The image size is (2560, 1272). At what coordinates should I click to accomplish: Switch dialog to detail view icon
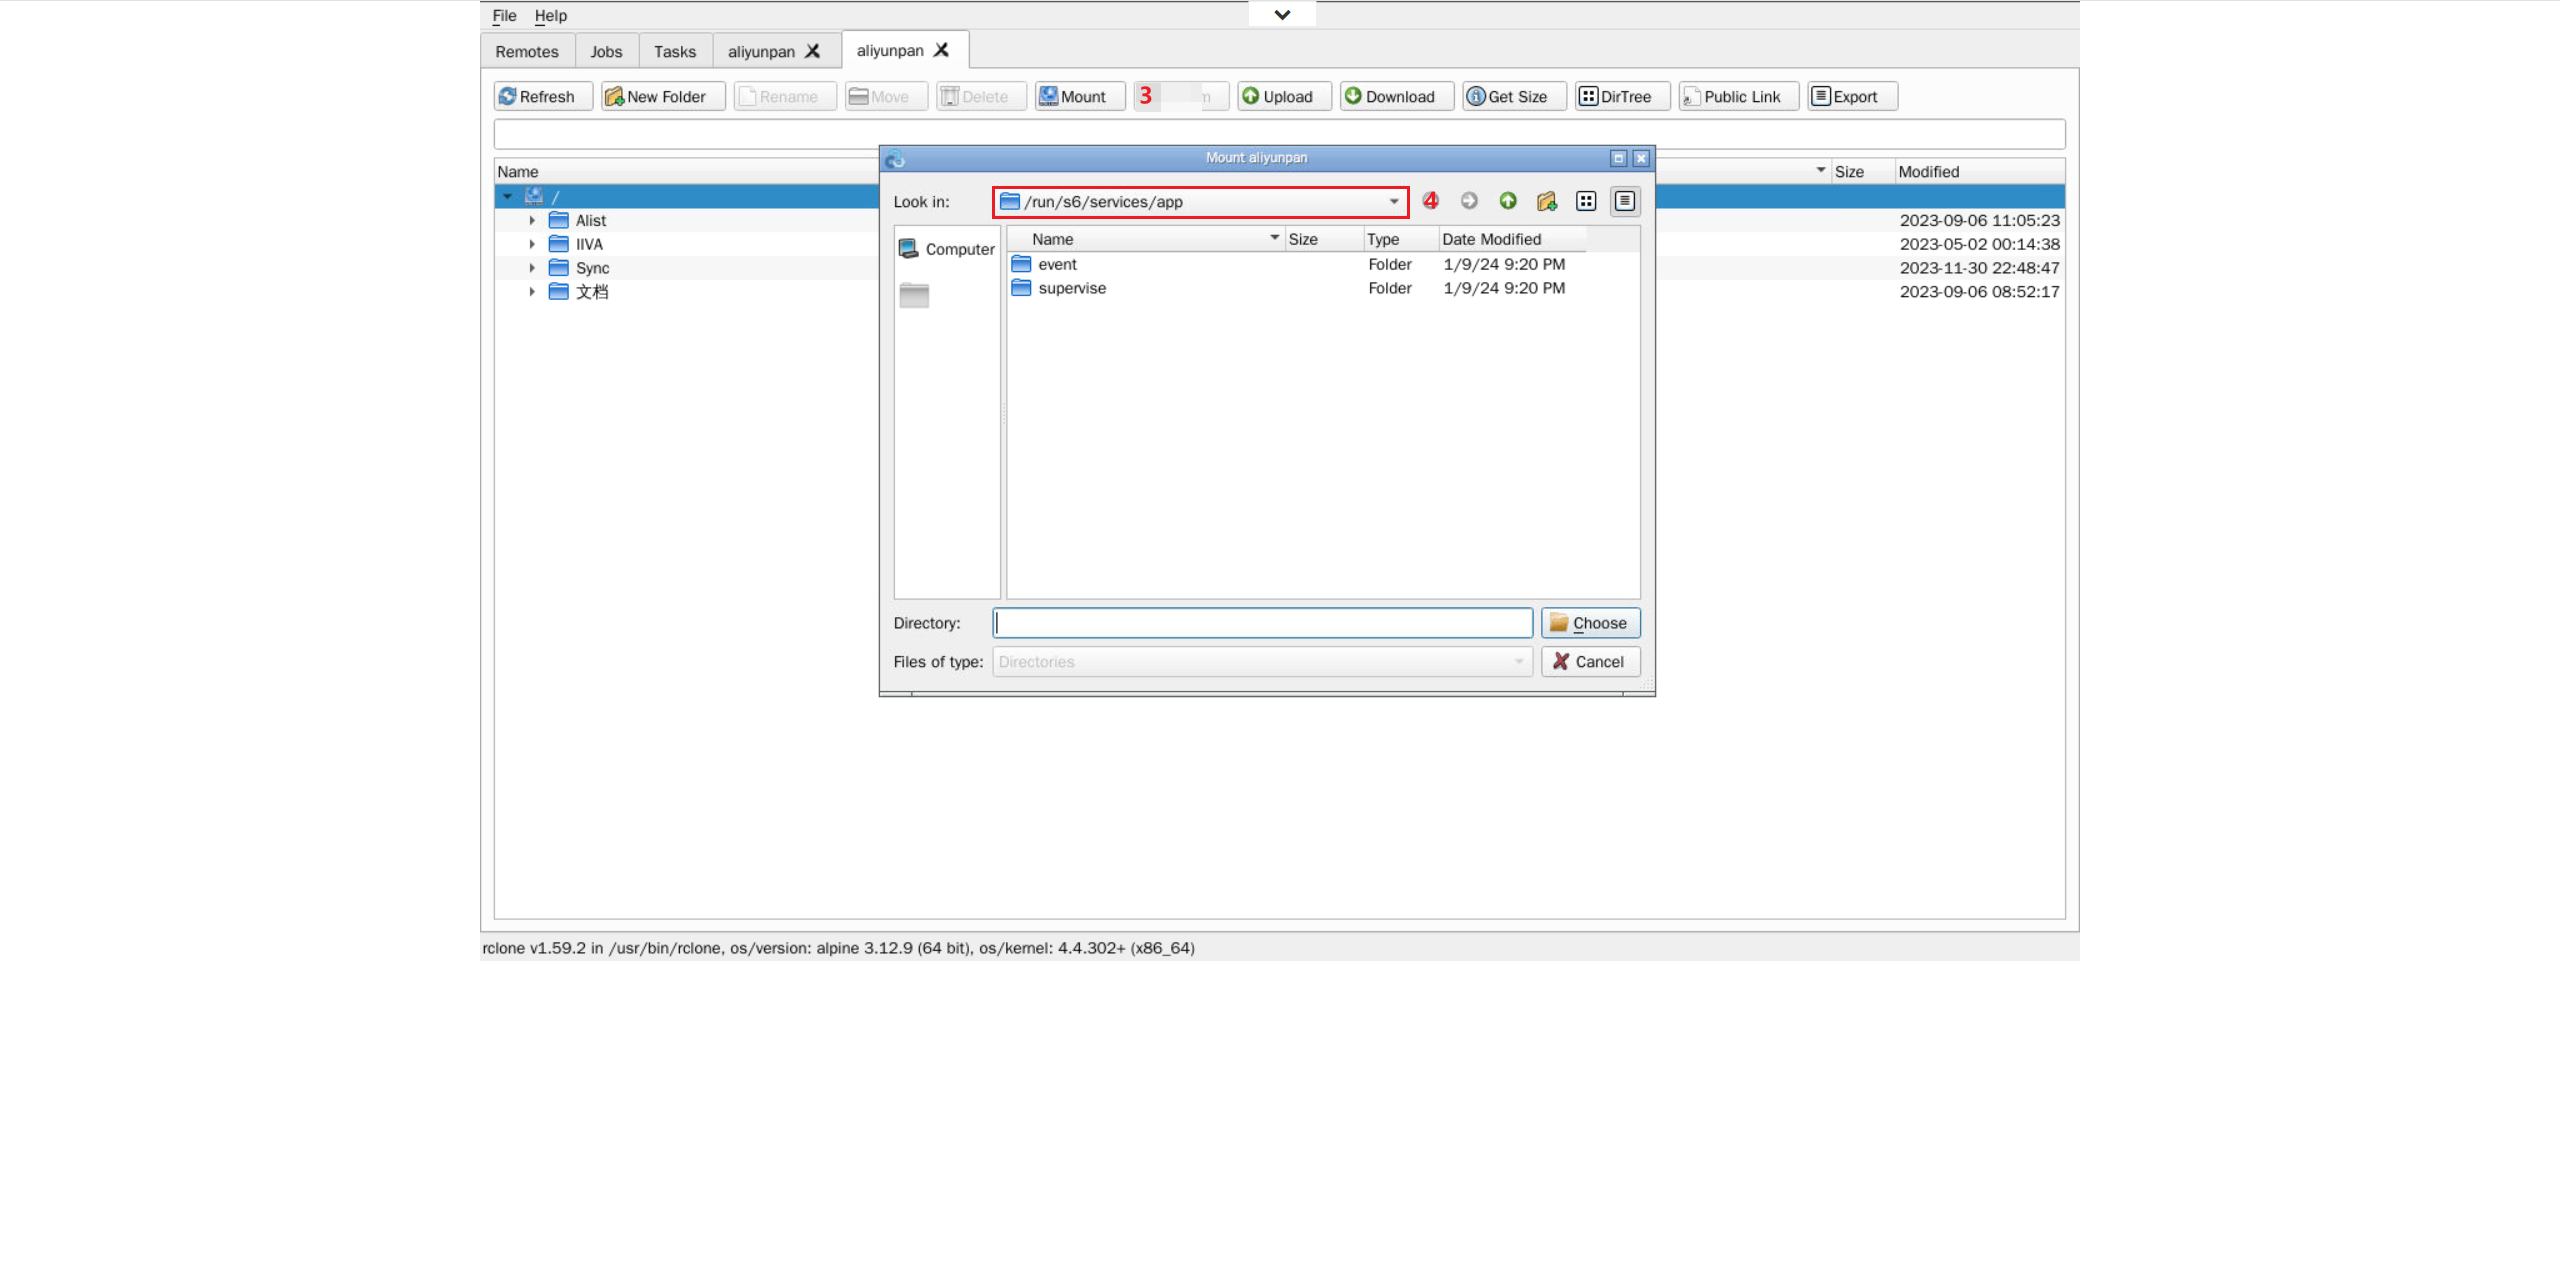coord(1624,201)
